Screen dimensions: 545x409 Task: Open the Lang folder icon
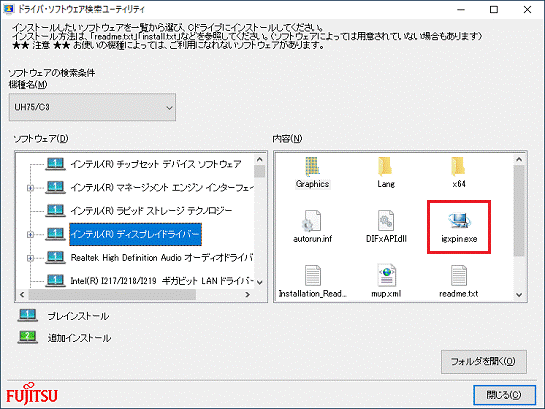click(385, 166)
